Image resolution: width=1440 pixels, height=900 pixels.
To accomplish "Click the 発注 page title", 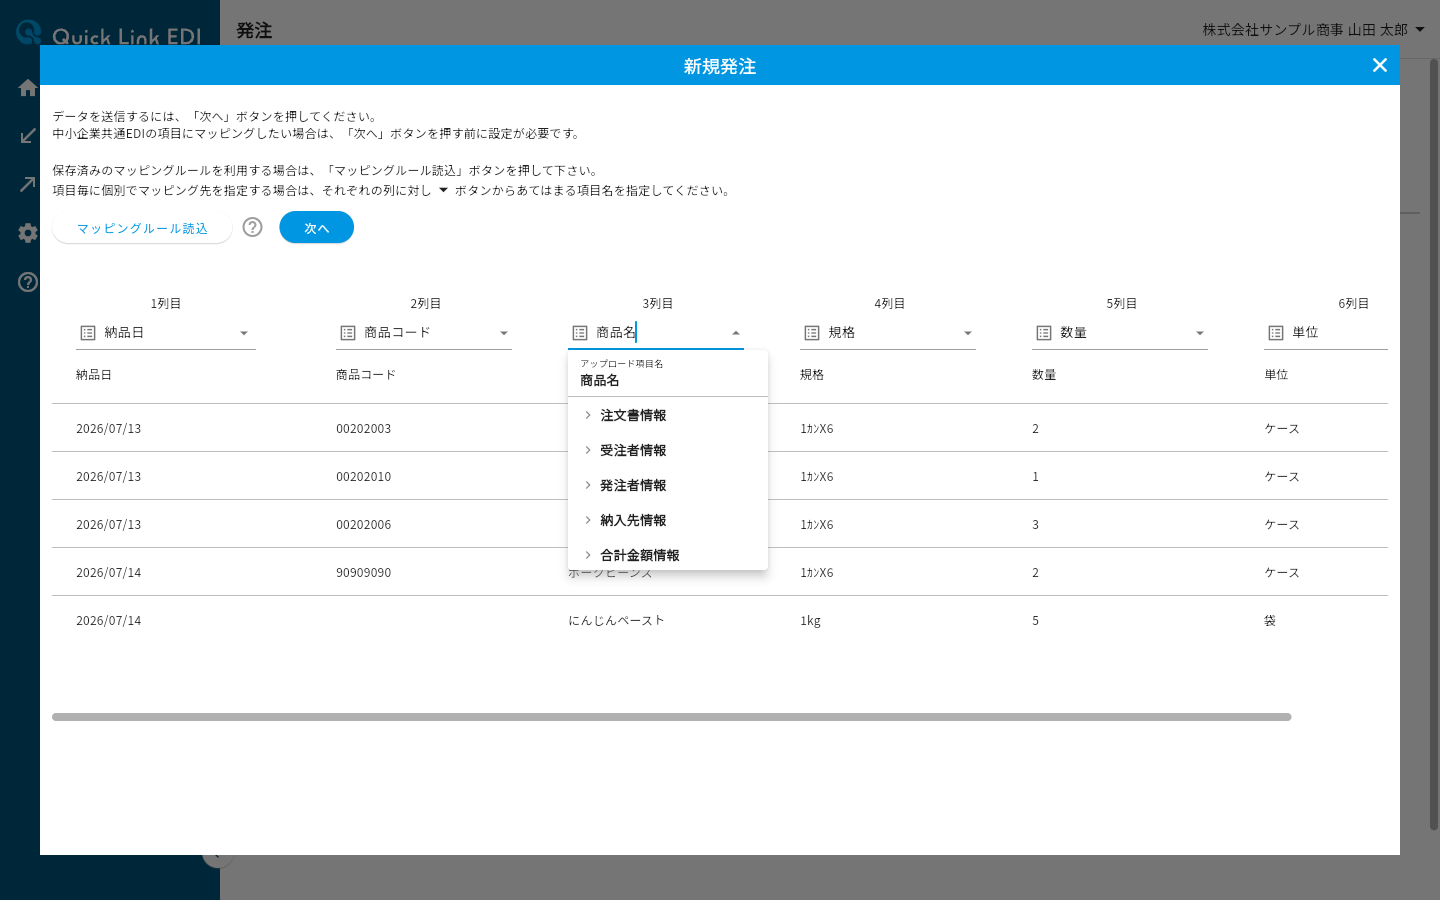I will click(254, 31).
